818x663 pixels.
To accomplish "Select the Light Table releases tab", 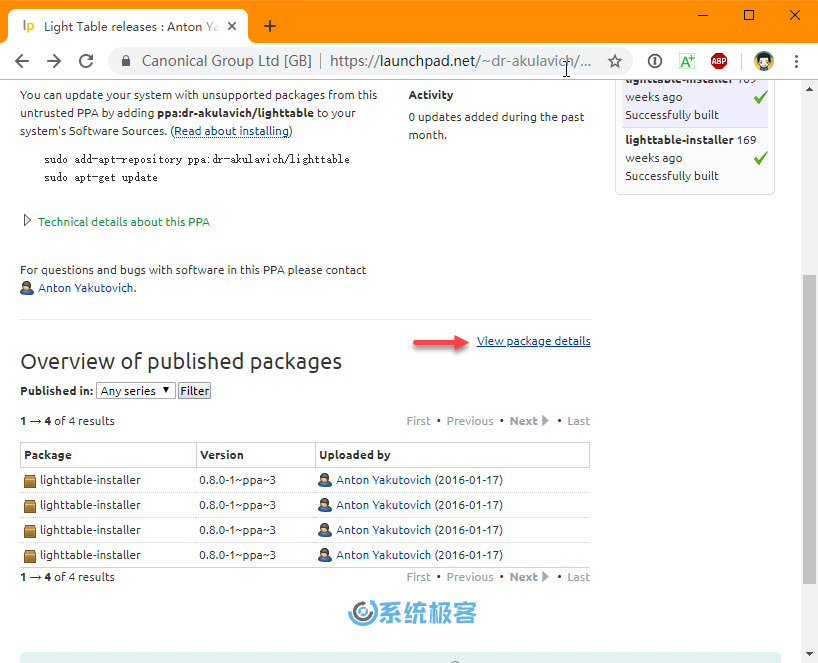I will 130,26.
